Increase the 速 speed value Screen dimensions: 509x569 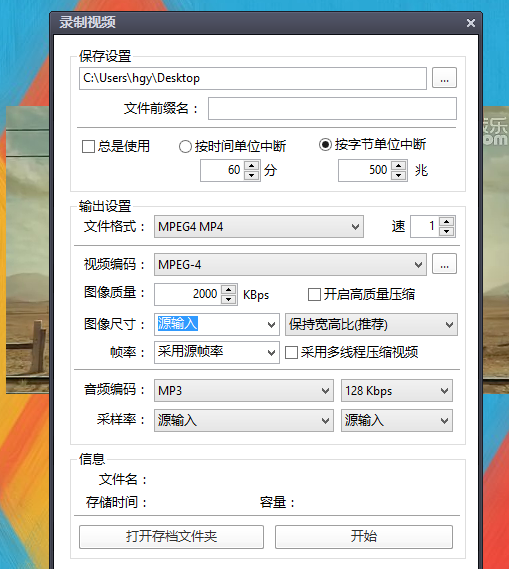pos(447,222)
